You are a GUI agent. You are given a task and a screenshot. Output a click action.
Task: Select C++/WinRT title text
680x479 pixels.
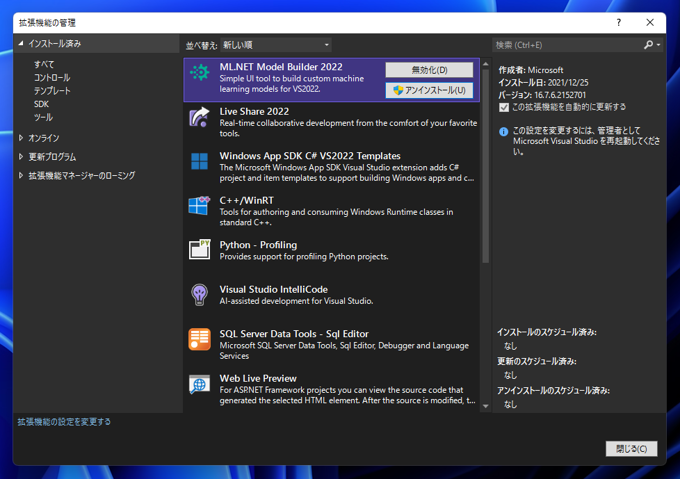click(x=246, y=200)
